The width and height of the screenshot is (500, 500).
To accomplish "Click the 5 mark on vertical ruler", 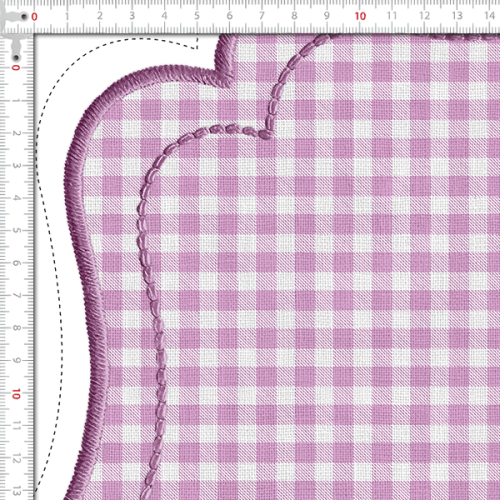I will tap(16, 230).
